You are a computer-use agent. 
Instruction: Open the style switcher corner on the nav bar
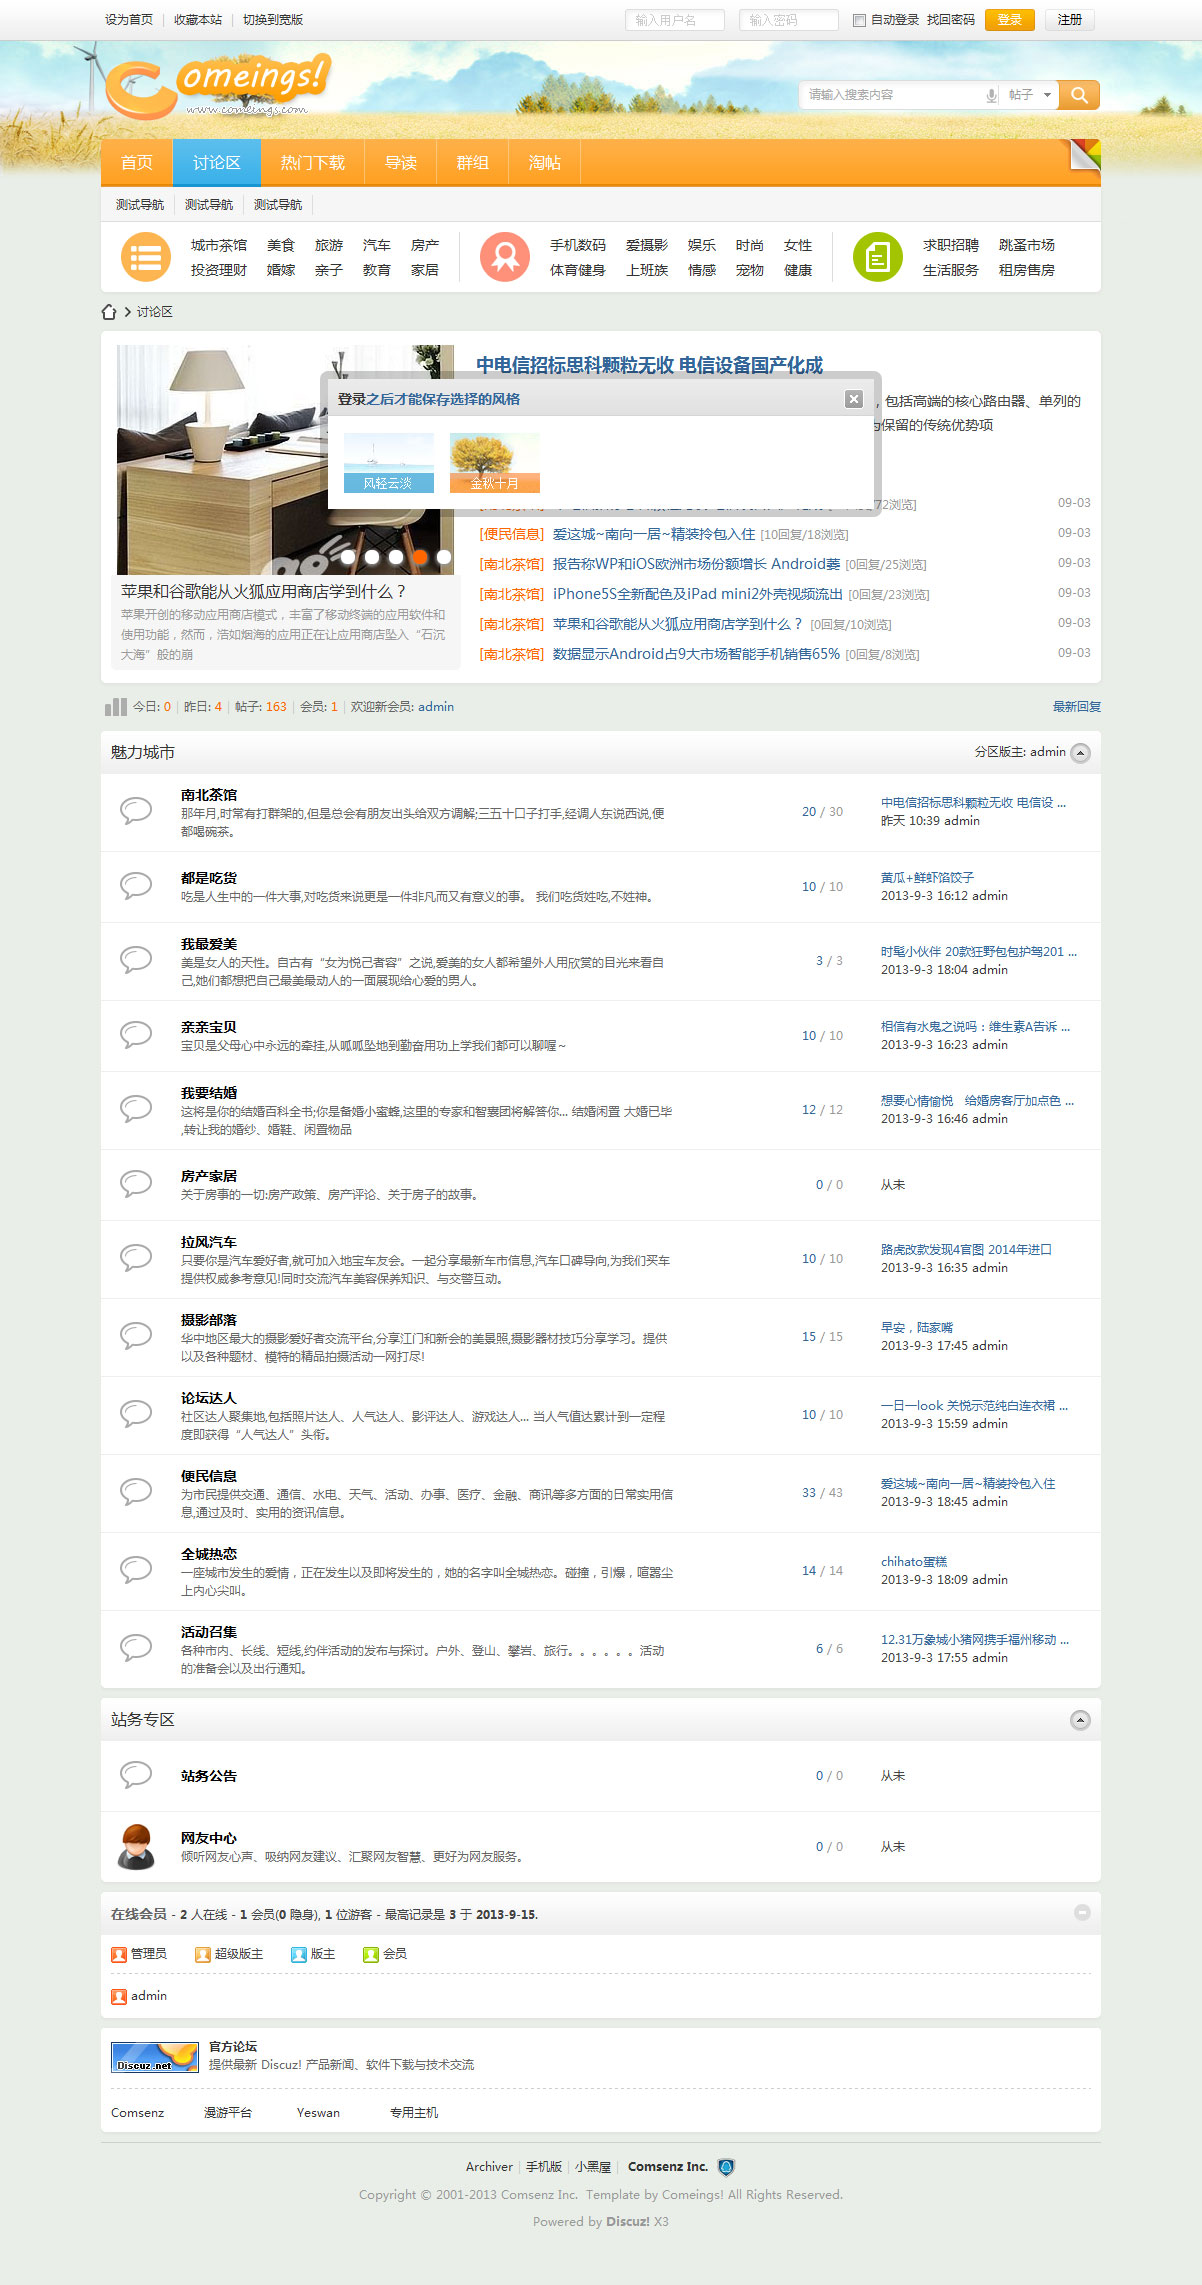[x=1085, y=154]
